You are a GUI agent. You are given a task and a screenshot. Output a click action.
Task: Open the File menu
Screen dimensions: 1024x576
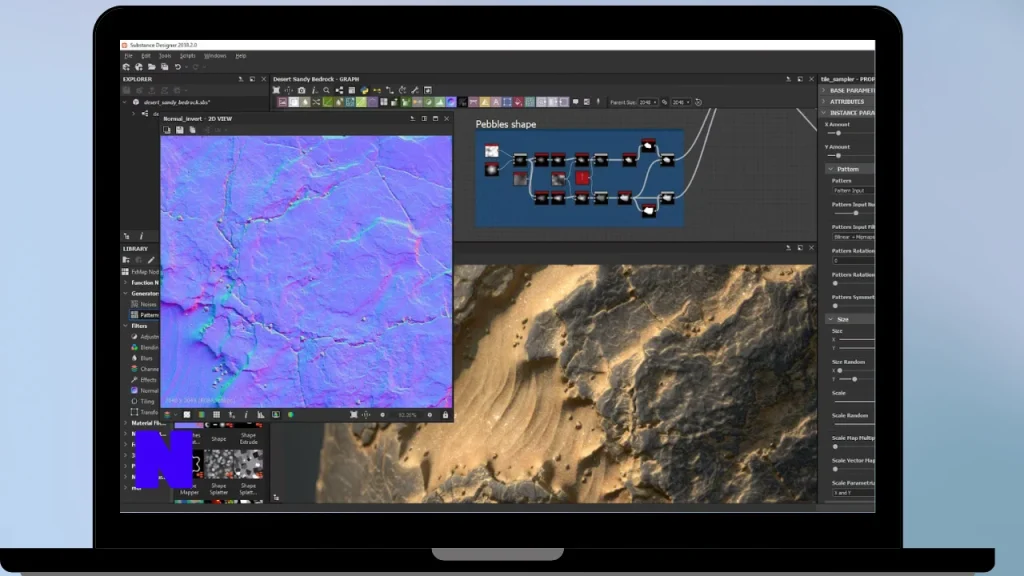point(129,56)
